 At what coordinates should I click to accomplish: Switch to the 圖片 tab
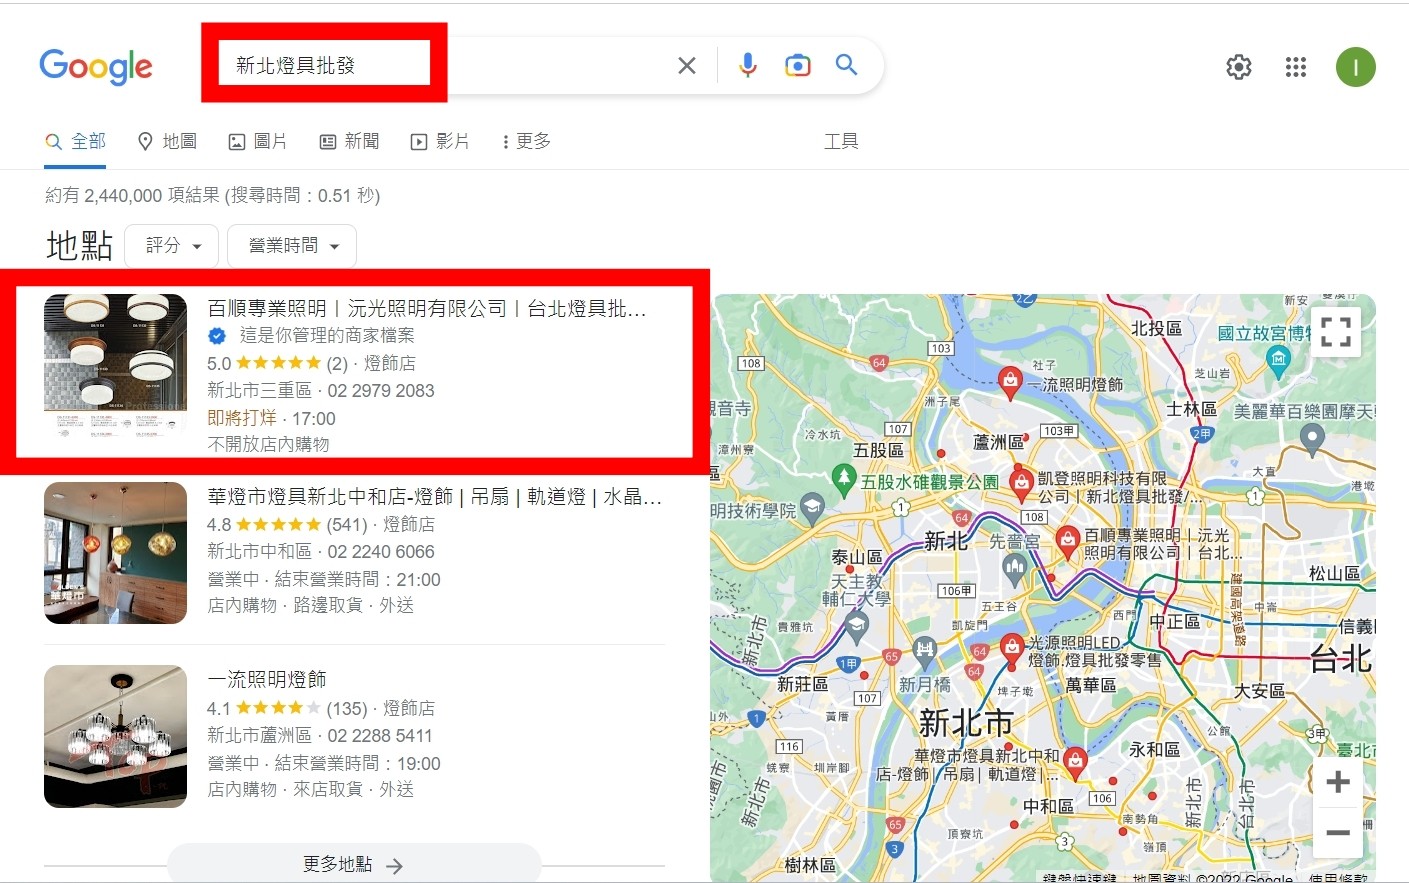click(x=258, y=141)
